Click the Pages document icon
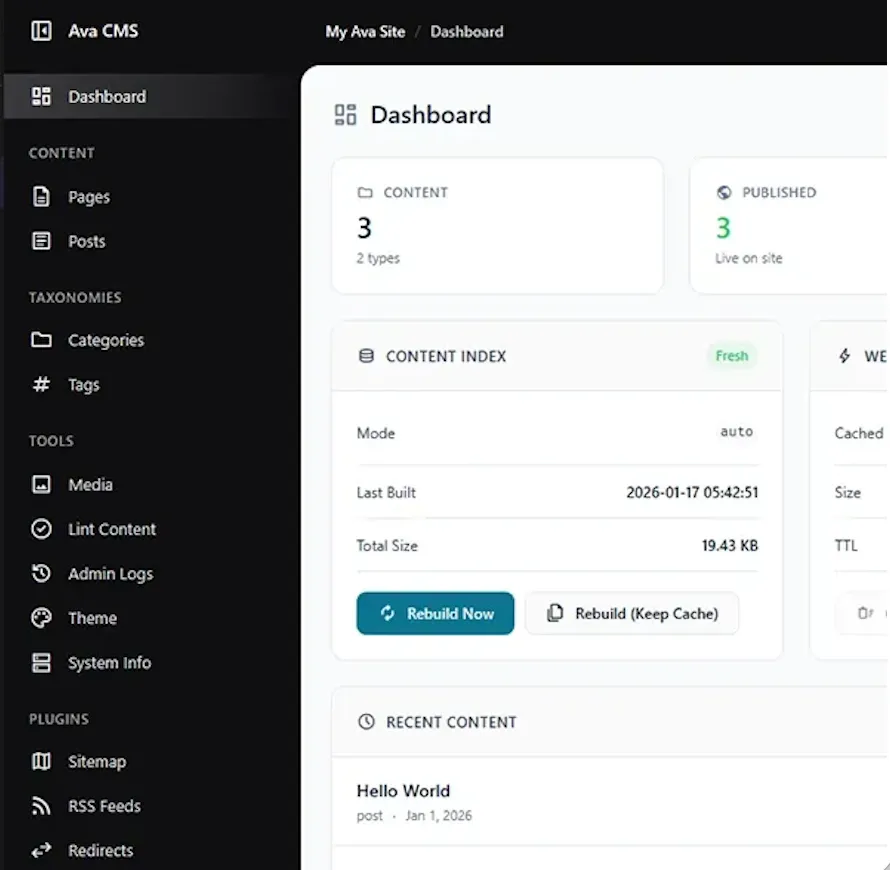890x870 pixels. (41, 196)
